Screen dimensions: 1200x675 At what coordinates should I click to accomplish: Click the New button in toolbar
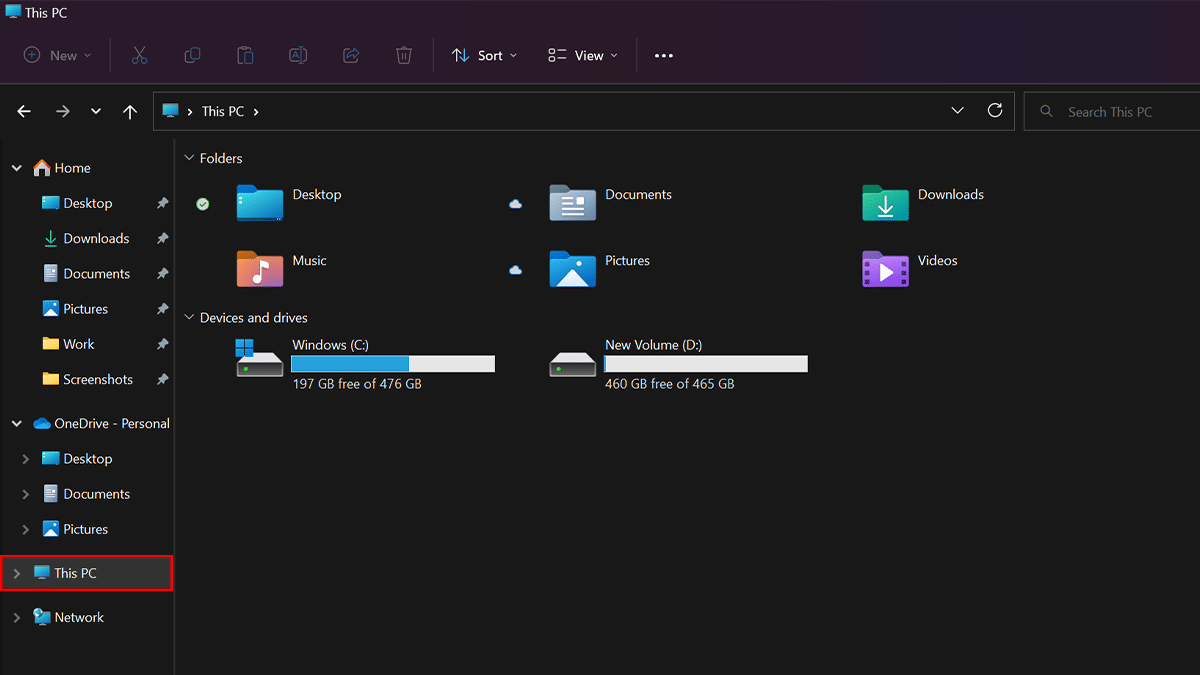(x=57, y=56)
